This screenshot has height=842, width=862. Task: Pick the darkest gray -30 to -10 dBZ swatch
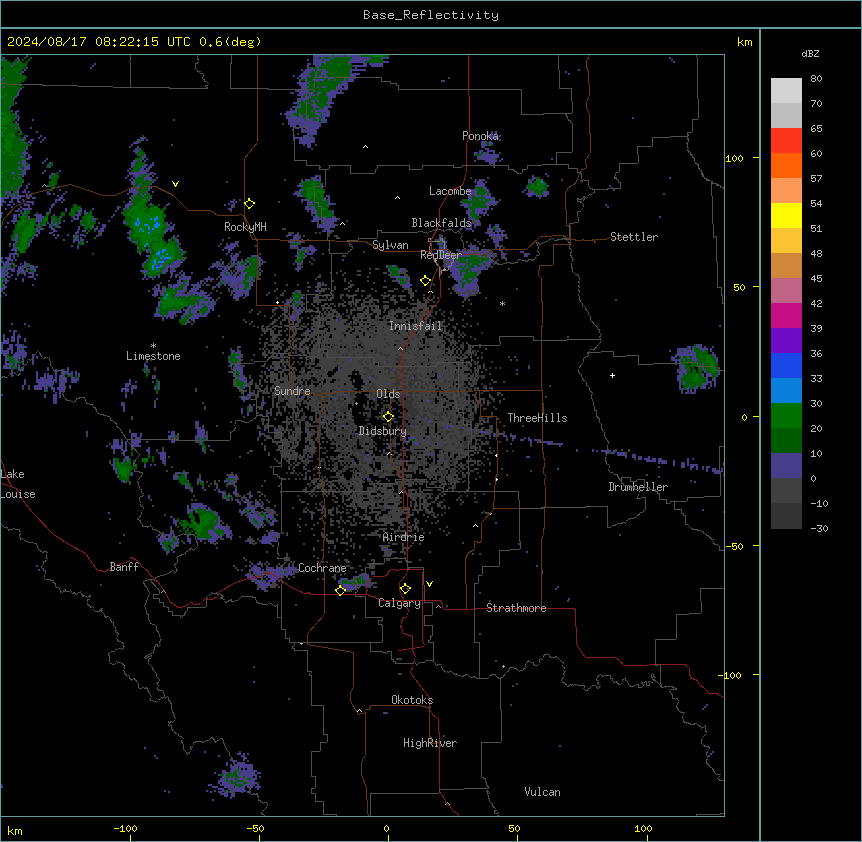pyautogui.click(x=786, y=516)
